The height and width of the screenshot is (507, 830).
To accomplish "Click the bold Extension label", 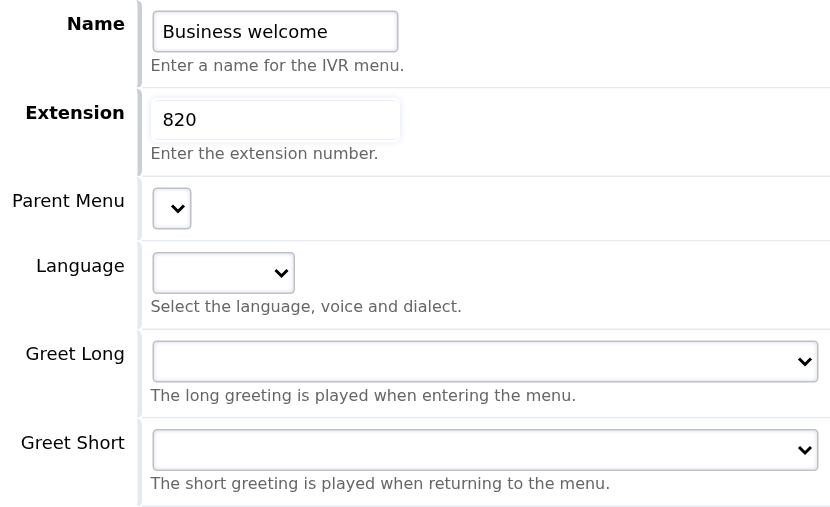I will [x=75, y=113].
